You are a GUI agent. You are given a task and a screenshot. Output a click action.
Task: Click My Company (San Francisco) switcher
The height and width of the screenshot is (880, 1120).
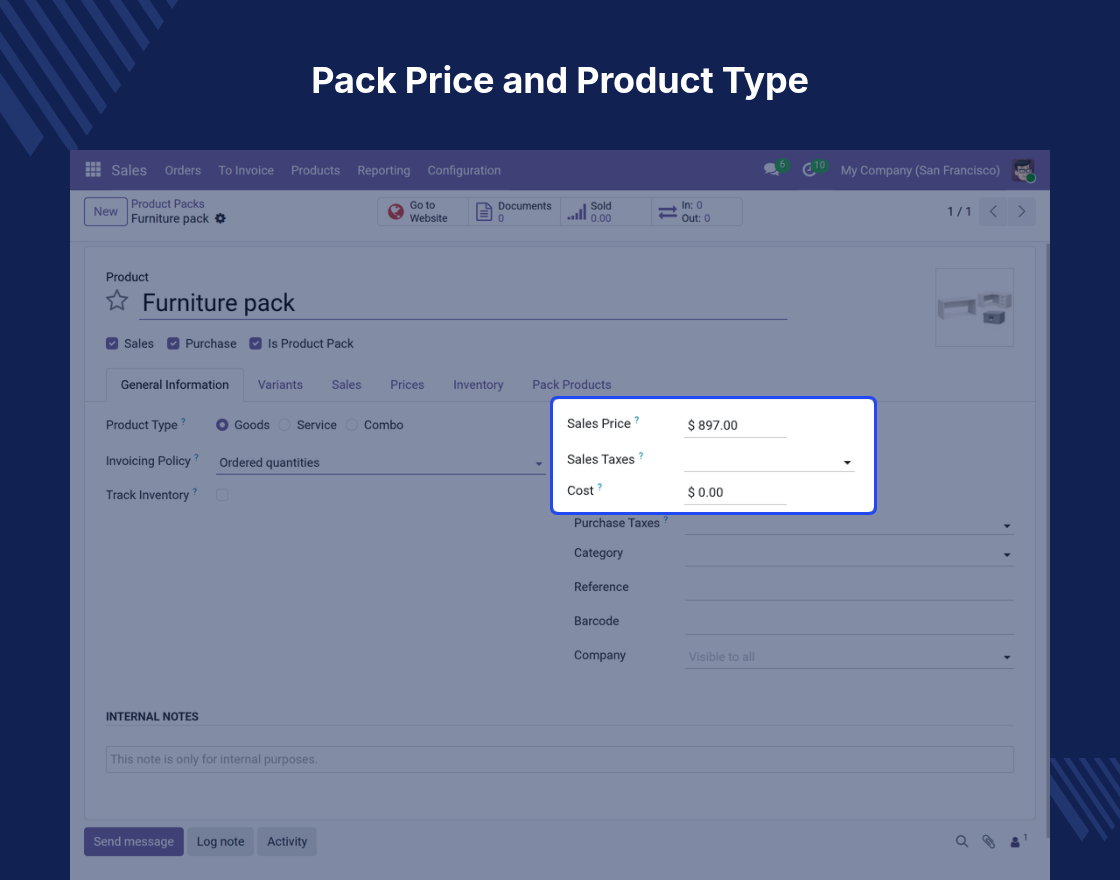(x=920, y=170)
